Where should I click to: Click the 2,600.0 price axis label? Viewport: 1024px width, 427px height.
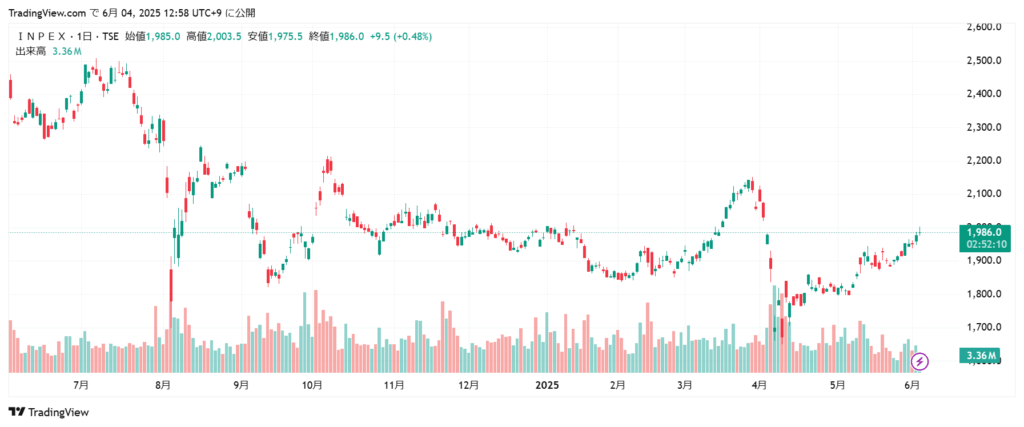[984, 27]
